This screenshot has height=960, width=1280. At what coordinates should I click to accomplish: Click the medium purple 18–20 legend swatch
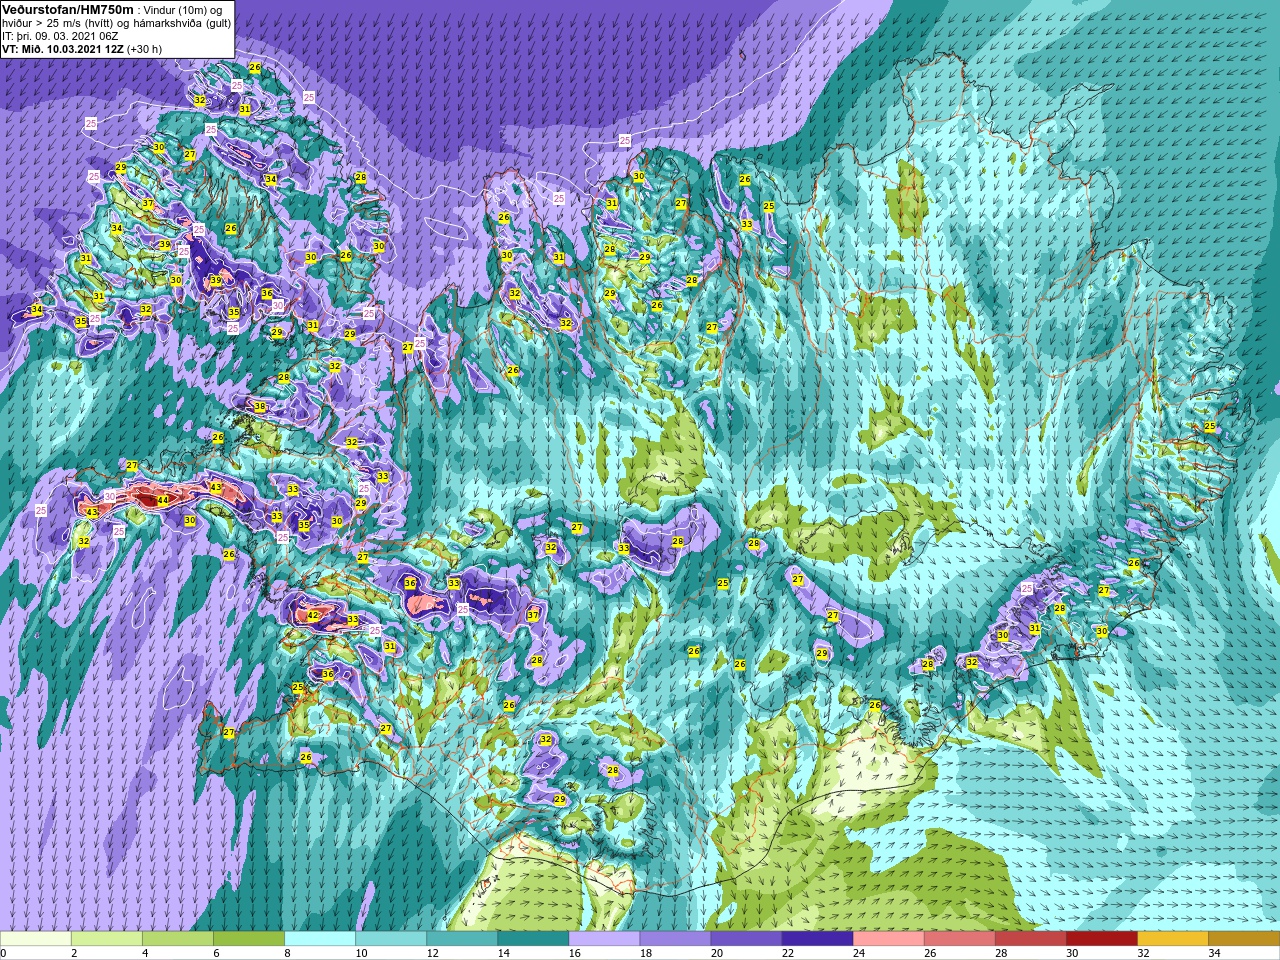675,939
